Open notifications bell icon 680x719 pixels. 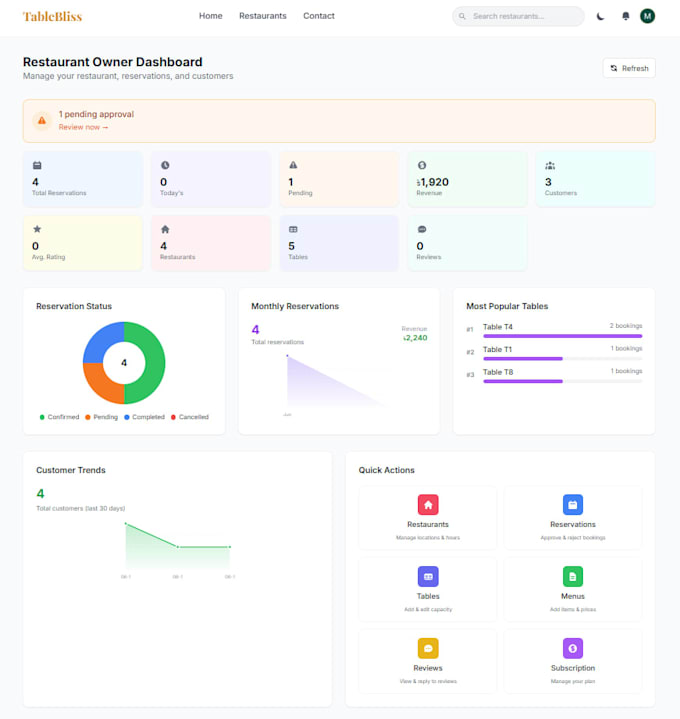tap(625, 17)
